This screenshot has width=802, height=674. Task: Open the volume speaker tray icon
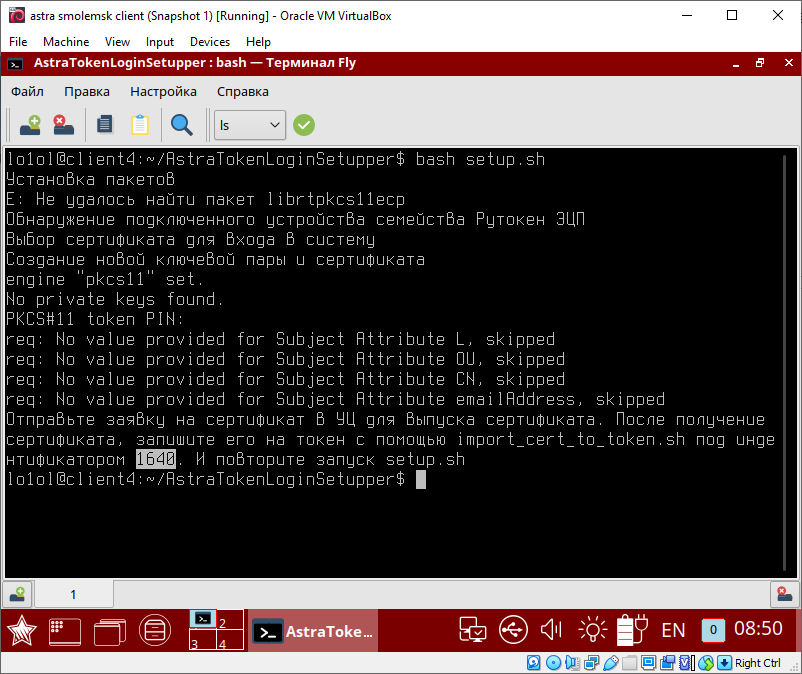coord(551,630)
